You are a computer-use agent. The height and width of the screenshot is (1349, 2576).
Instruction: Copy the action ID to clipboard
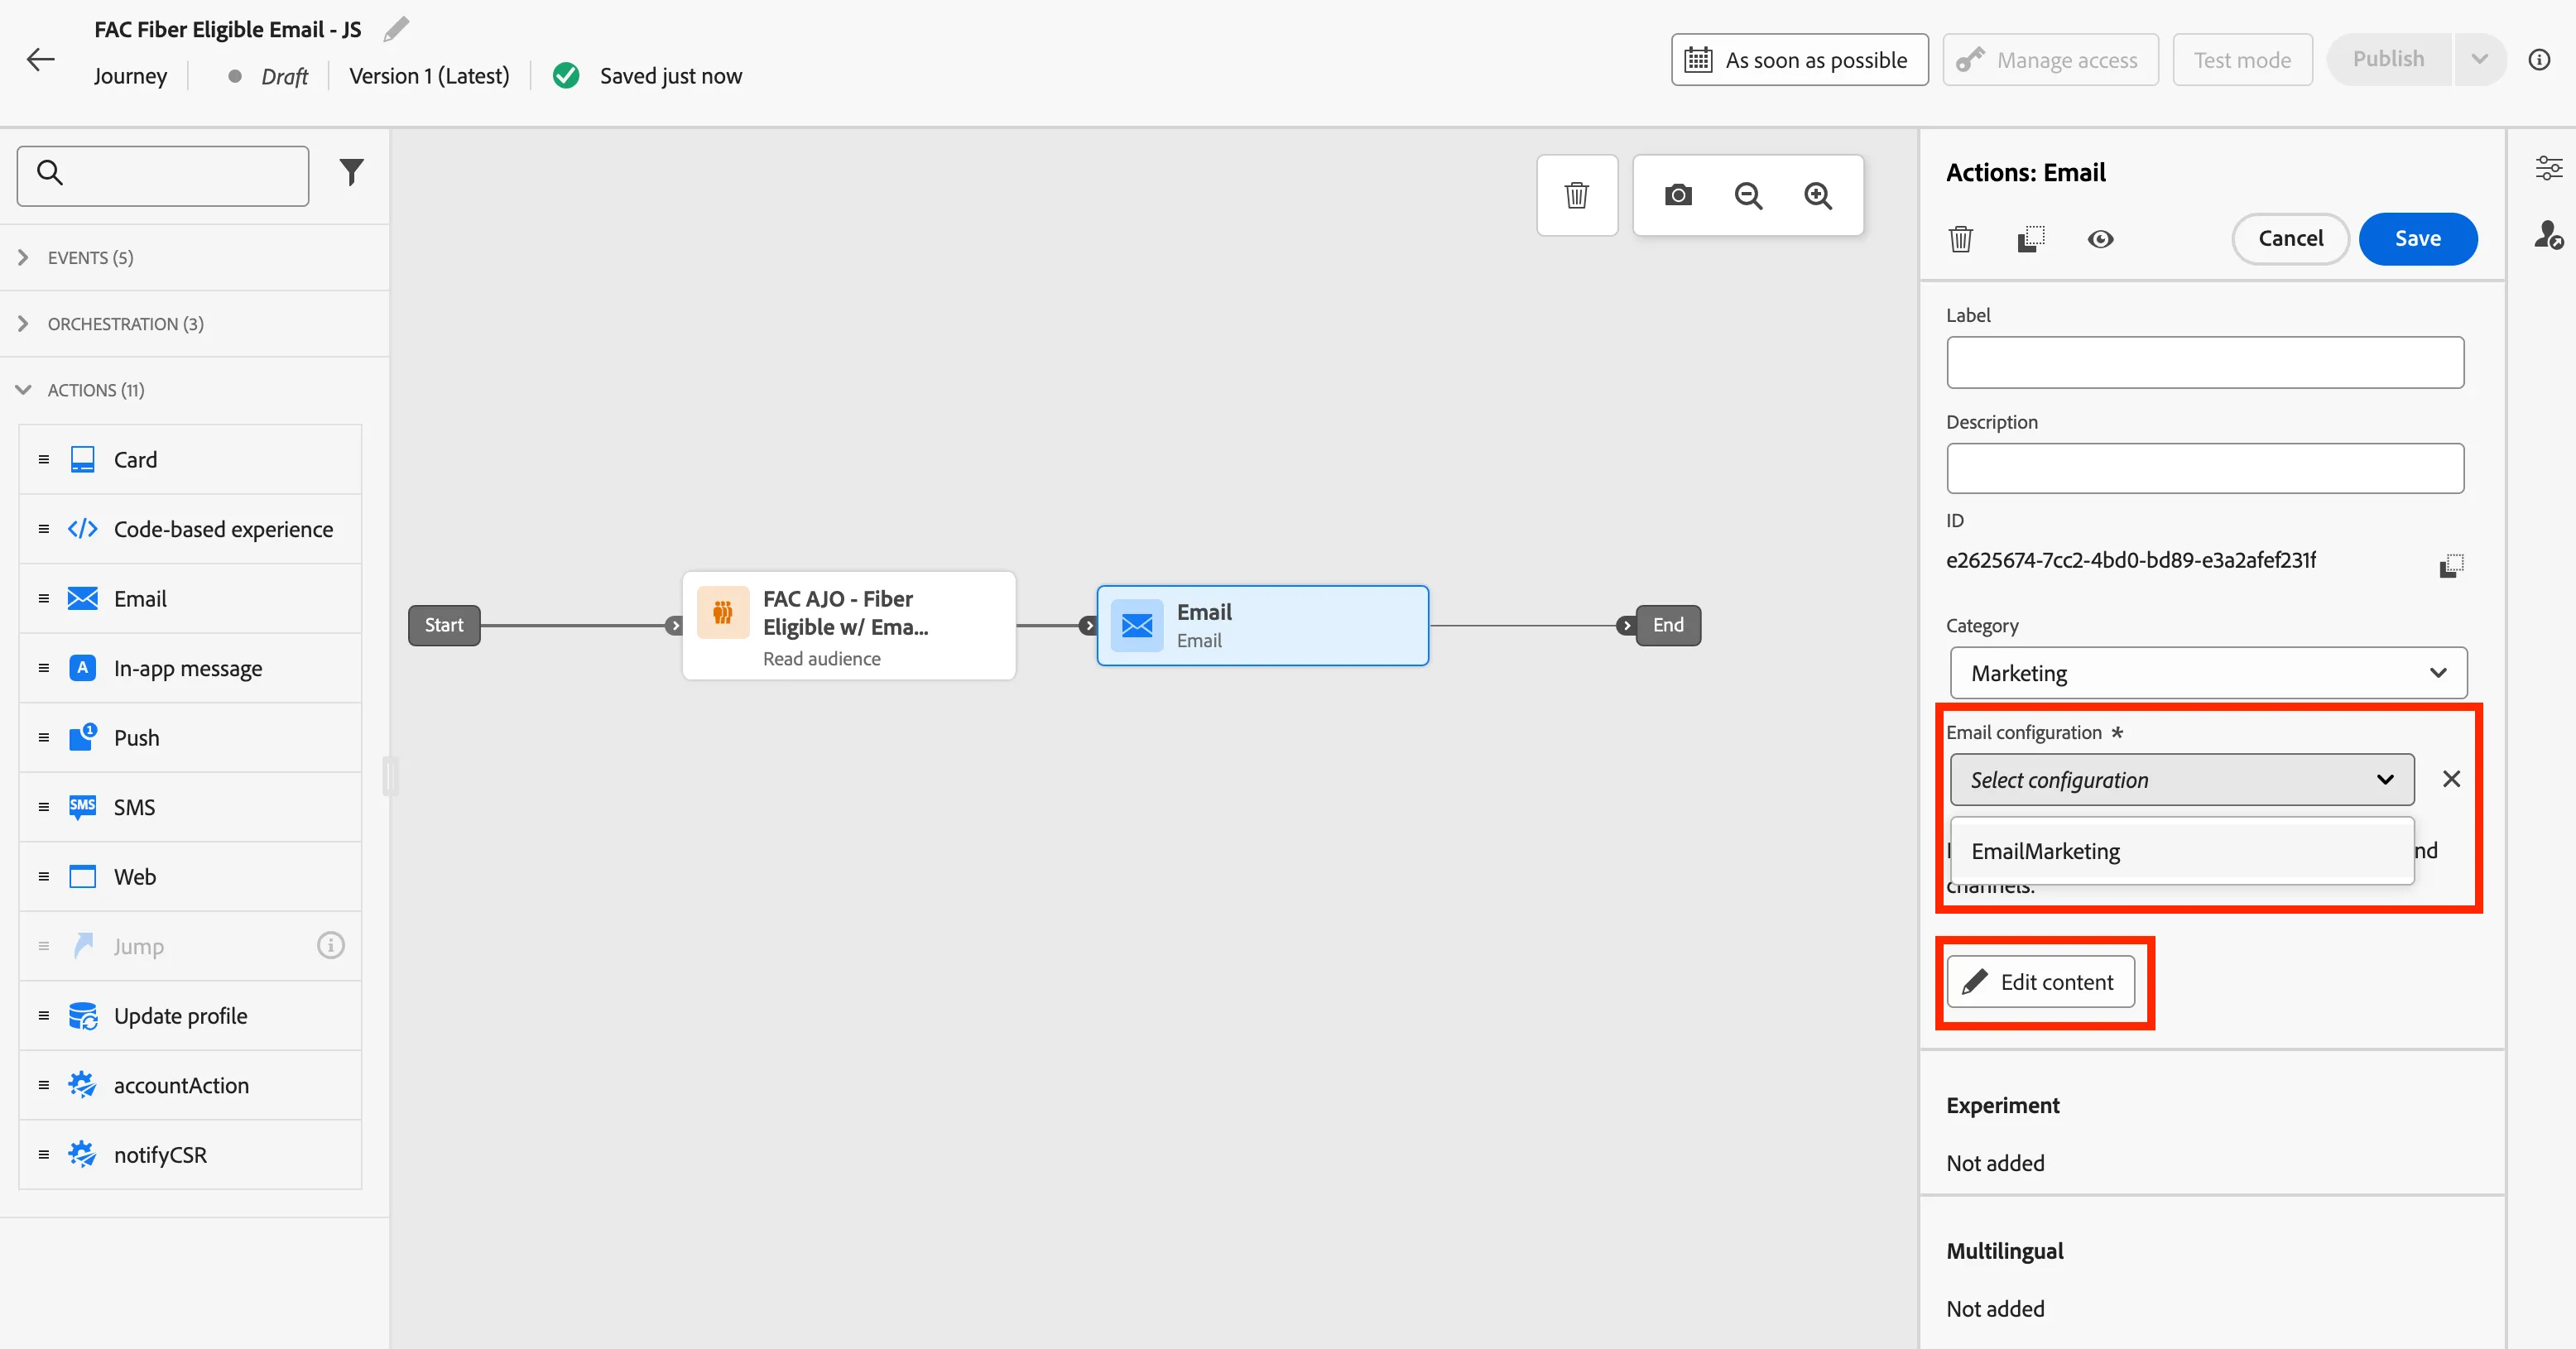[x=2451, y=566]
